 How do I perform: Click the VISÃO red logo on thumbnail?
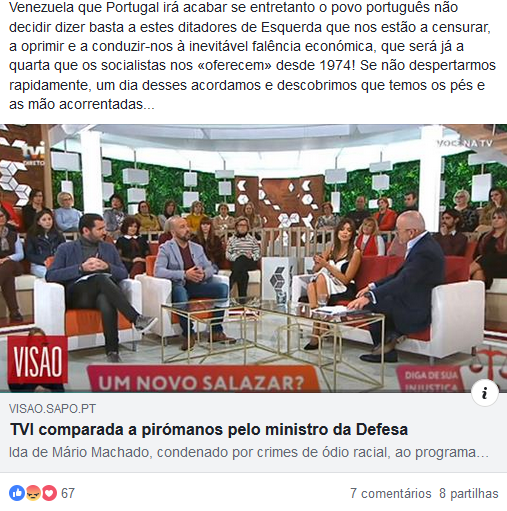38,361
